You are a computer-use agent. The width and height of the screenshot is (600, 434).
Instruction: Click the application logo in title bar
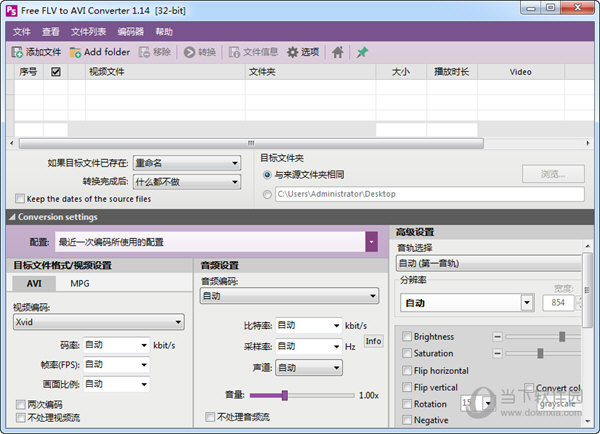[11, 11]
